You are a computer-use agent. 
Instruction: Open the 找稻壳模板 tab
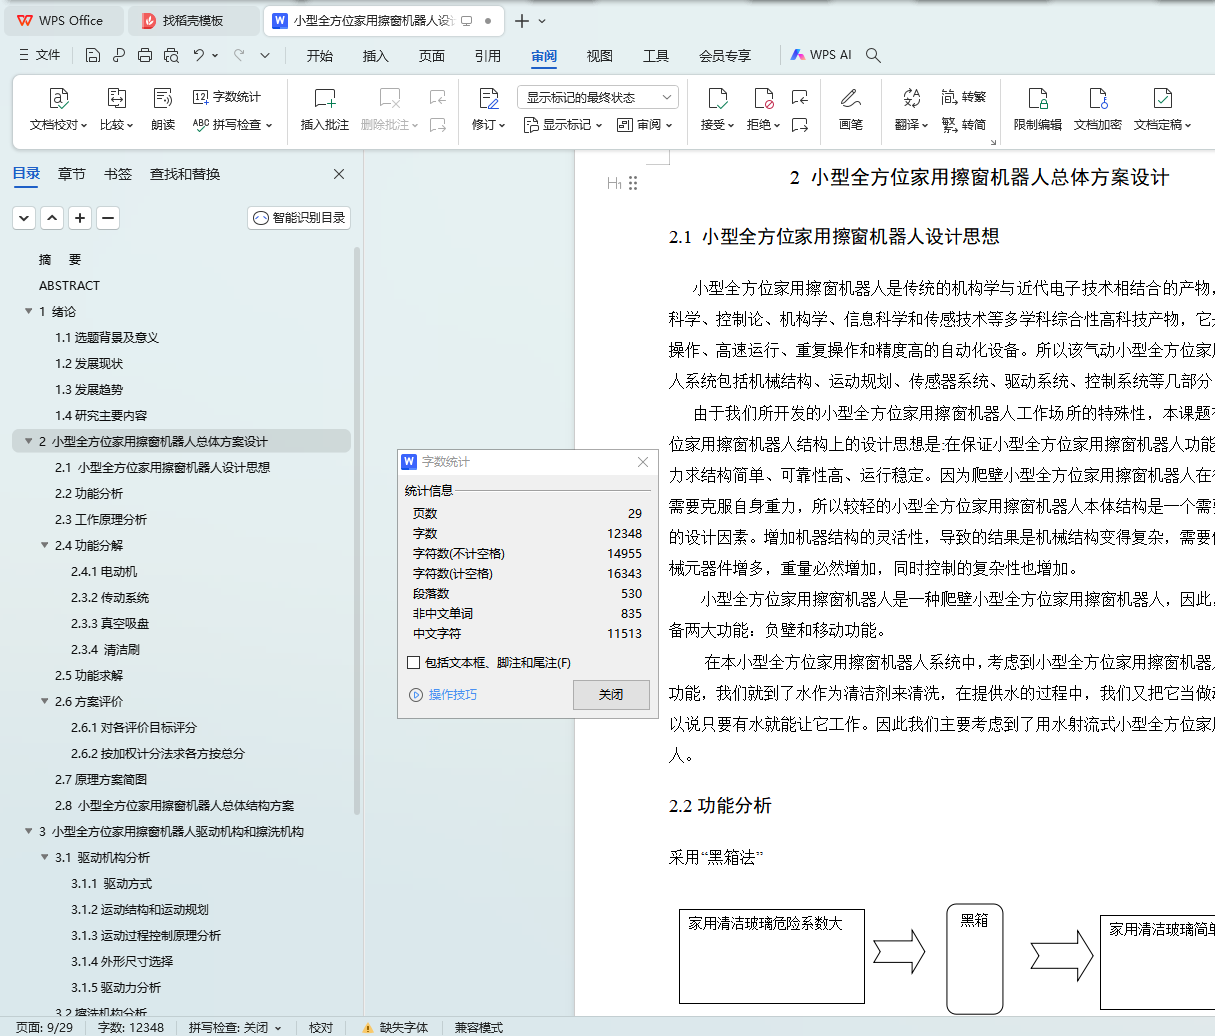pos(194,20)
